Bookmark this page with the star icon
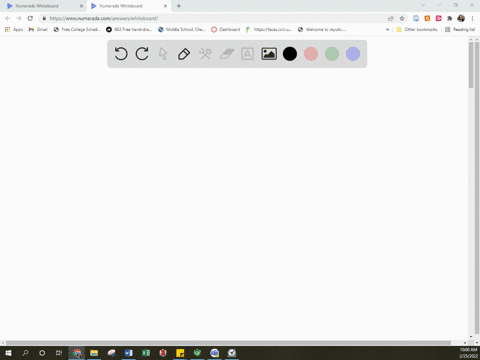Screen dimensions: 480x360 tap(402, 18)
